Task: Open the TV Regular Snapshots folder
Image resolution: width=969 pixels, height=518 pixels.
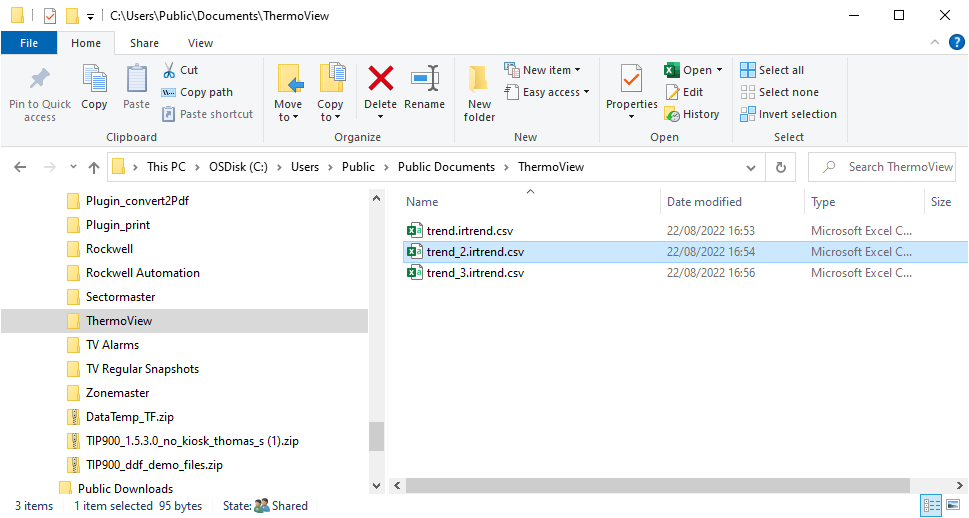Action: pos(142,369)
